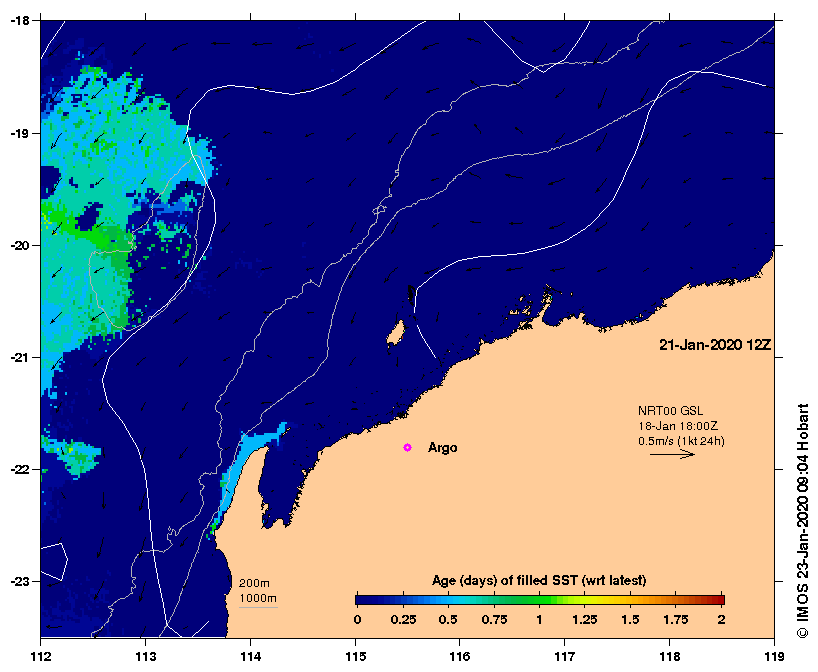Click the magenta Argo float marker
The width and height of the screenshot is (818, 672).
(x=407, y=448)
